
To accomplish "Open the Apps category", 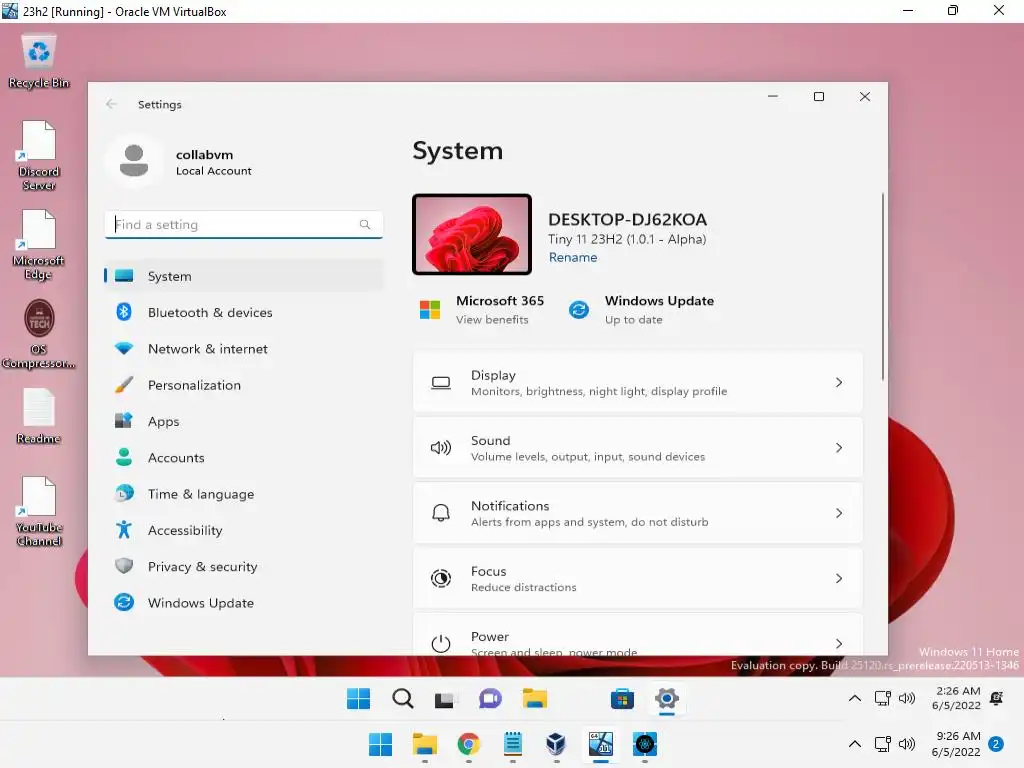I will click(x=244, y=421).
